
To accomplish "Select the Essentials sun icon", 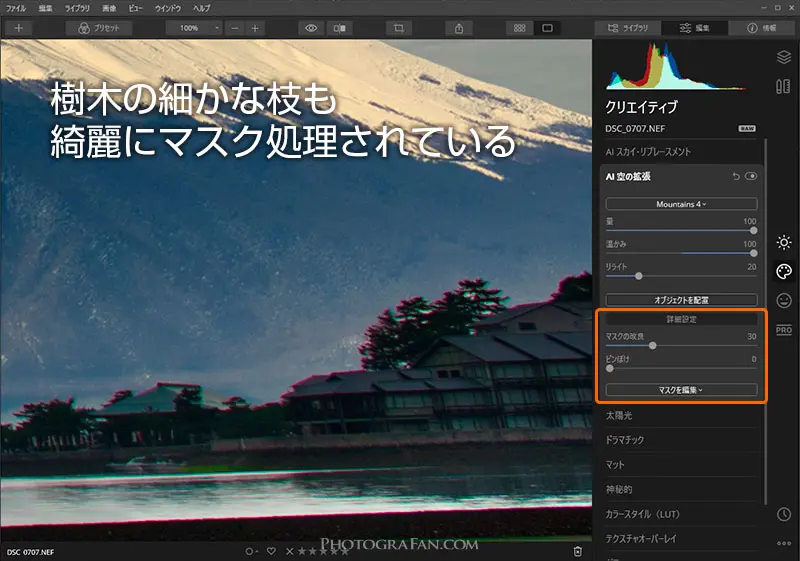I will [x=784, y=242].
